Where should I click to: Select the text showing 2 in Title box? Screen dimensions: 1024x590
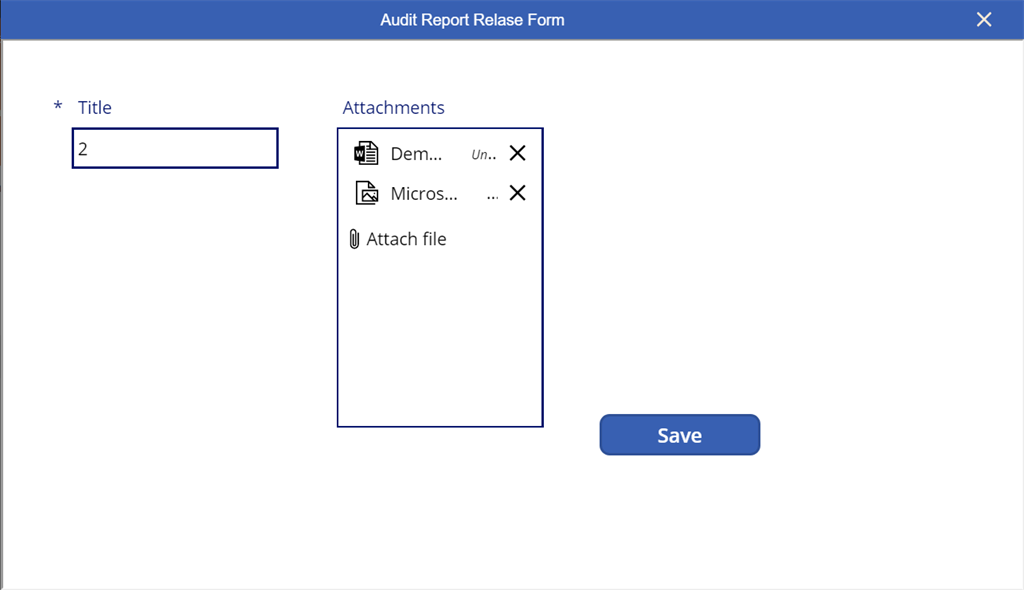[x=81, y=148]
